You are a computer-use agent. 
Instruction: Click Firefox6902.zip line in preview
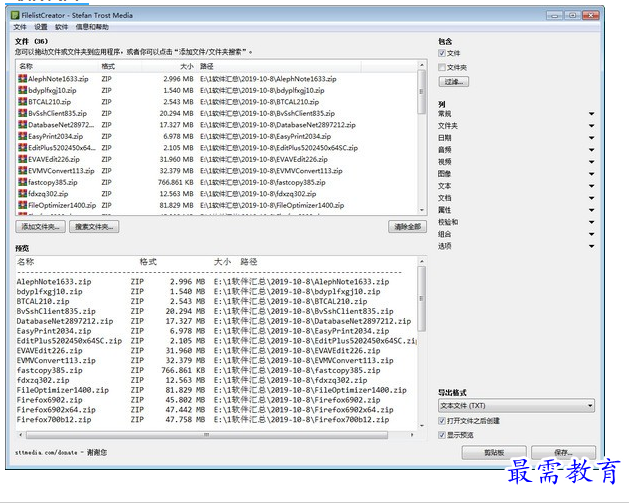[x=198, y=400]
